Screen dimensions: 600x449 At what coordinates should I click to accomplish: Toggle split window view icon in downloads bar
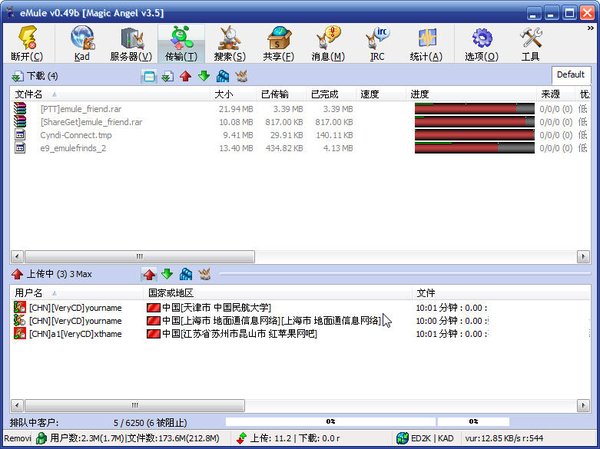coord(149,77)
